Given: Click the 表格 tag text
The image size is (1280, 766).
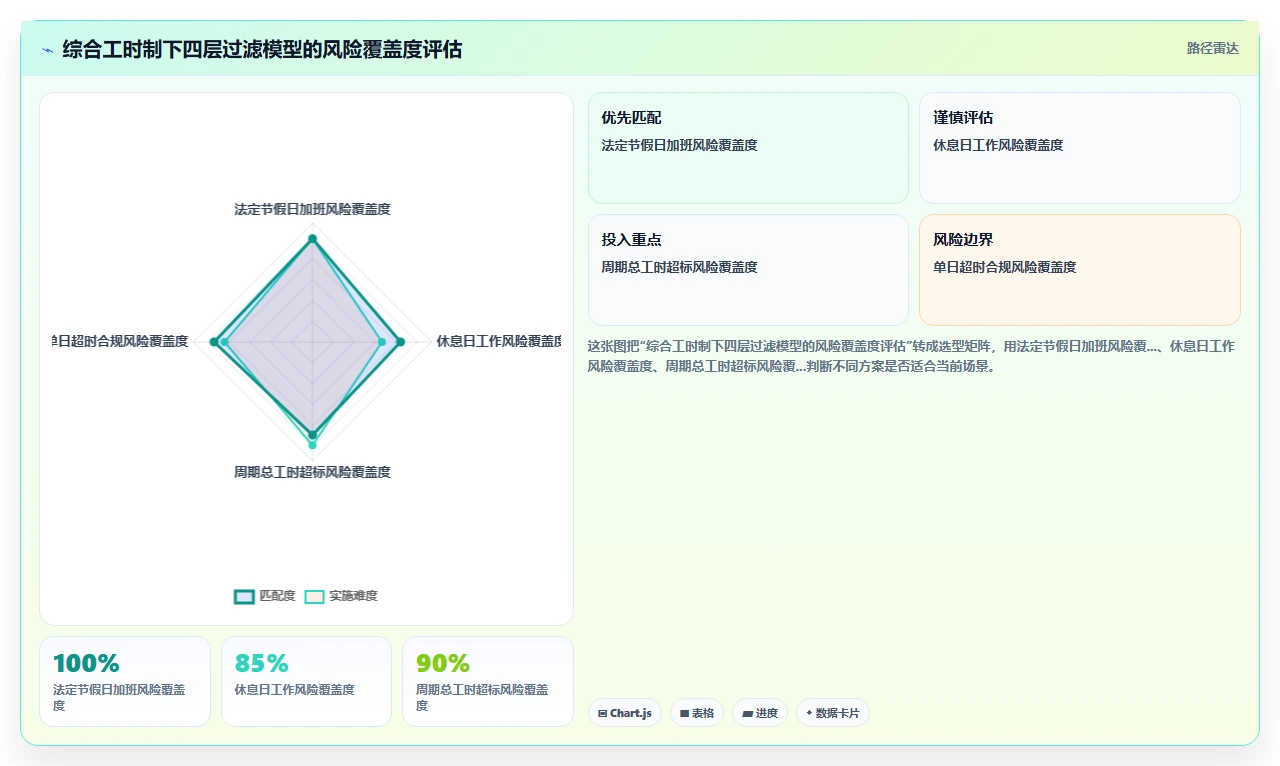Looking at the screenshot, I should click(x=703, y=713).
